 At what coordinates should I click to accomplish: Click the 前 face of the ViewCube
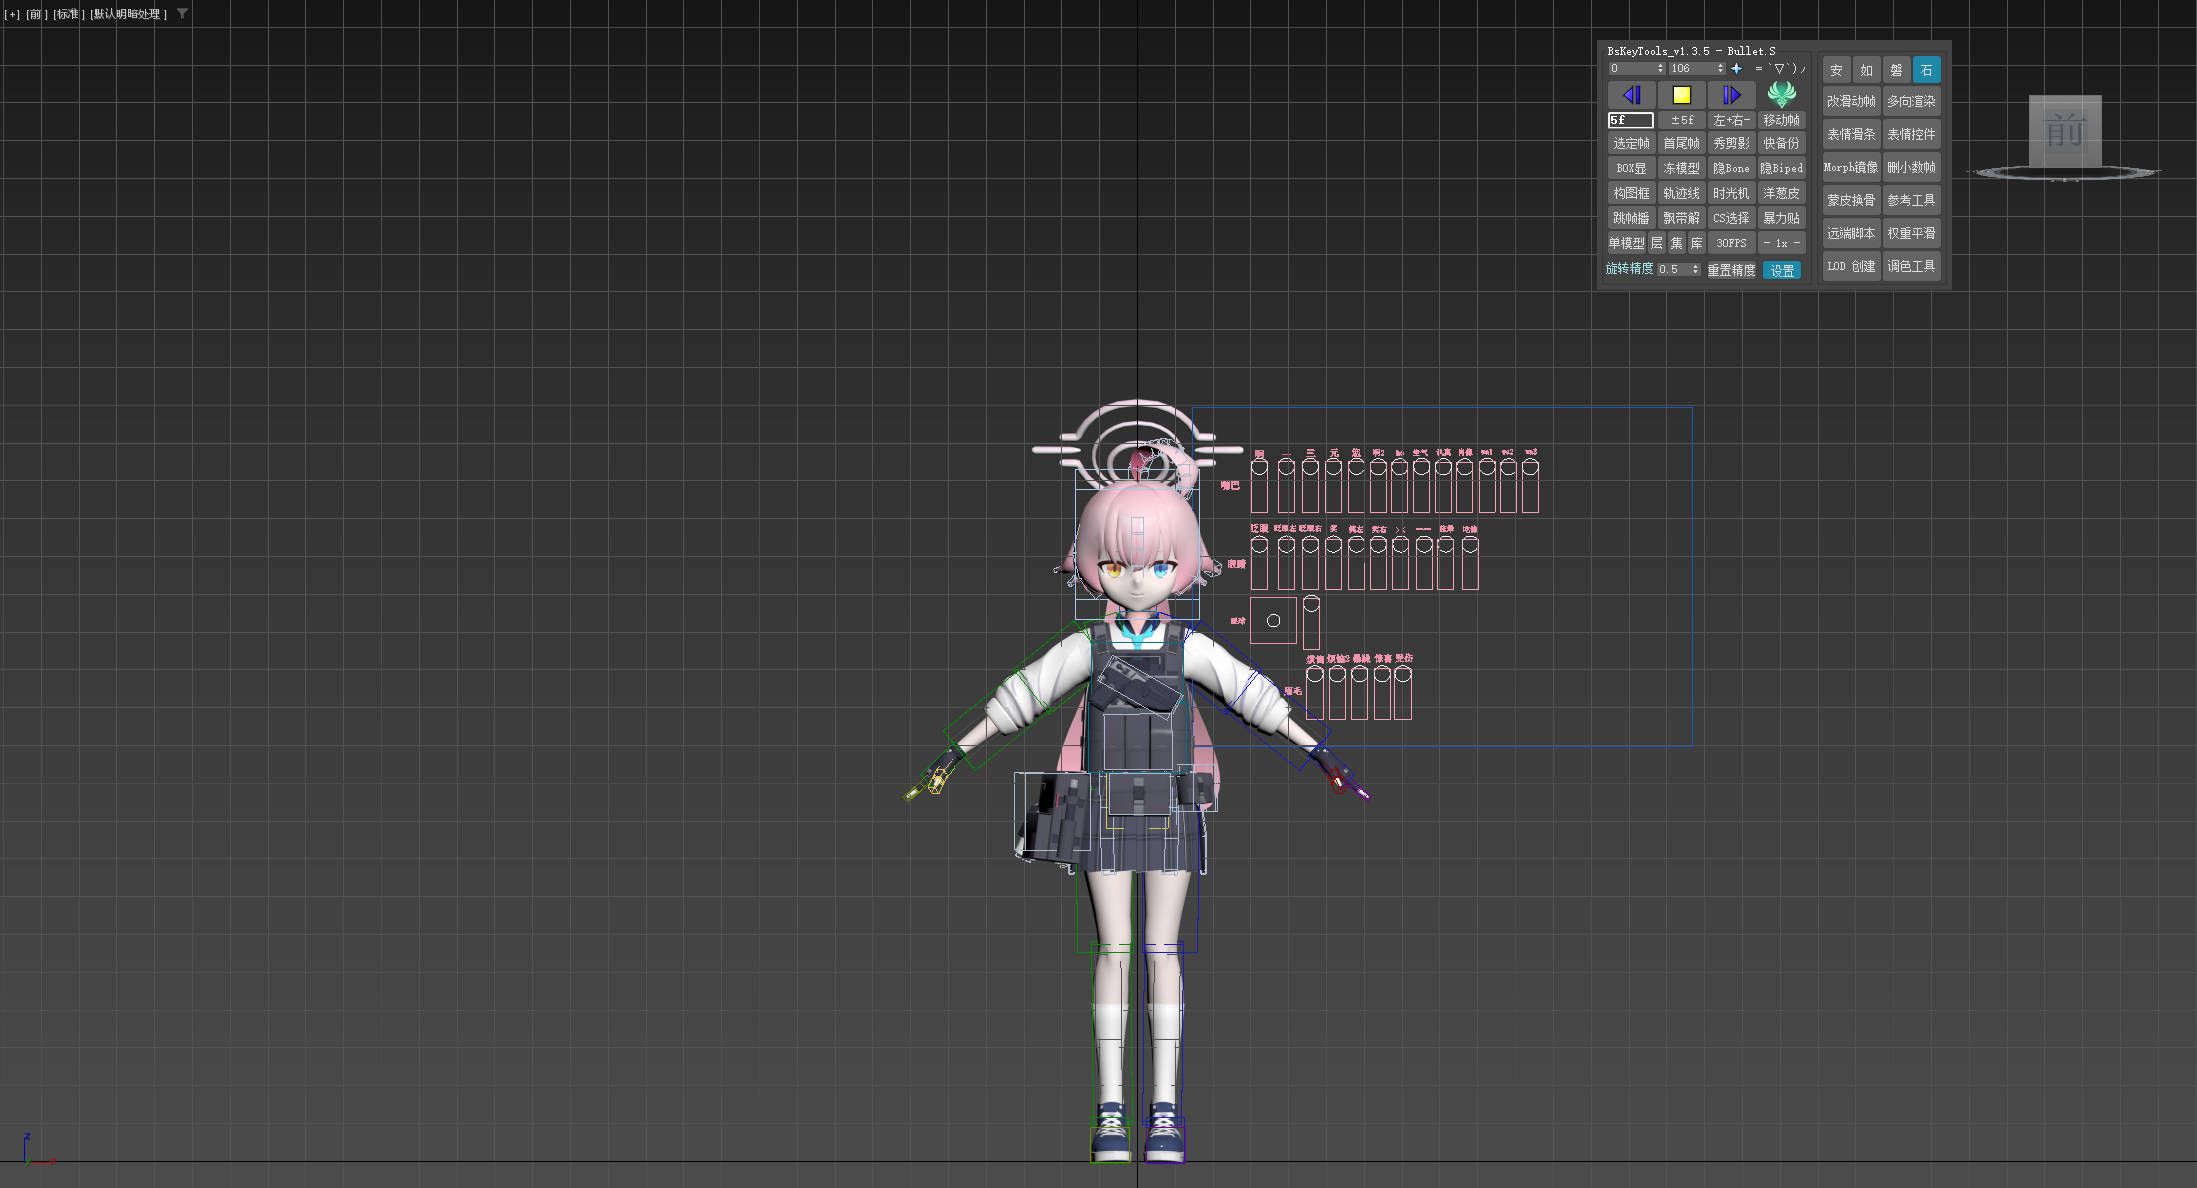(2064, 131)
